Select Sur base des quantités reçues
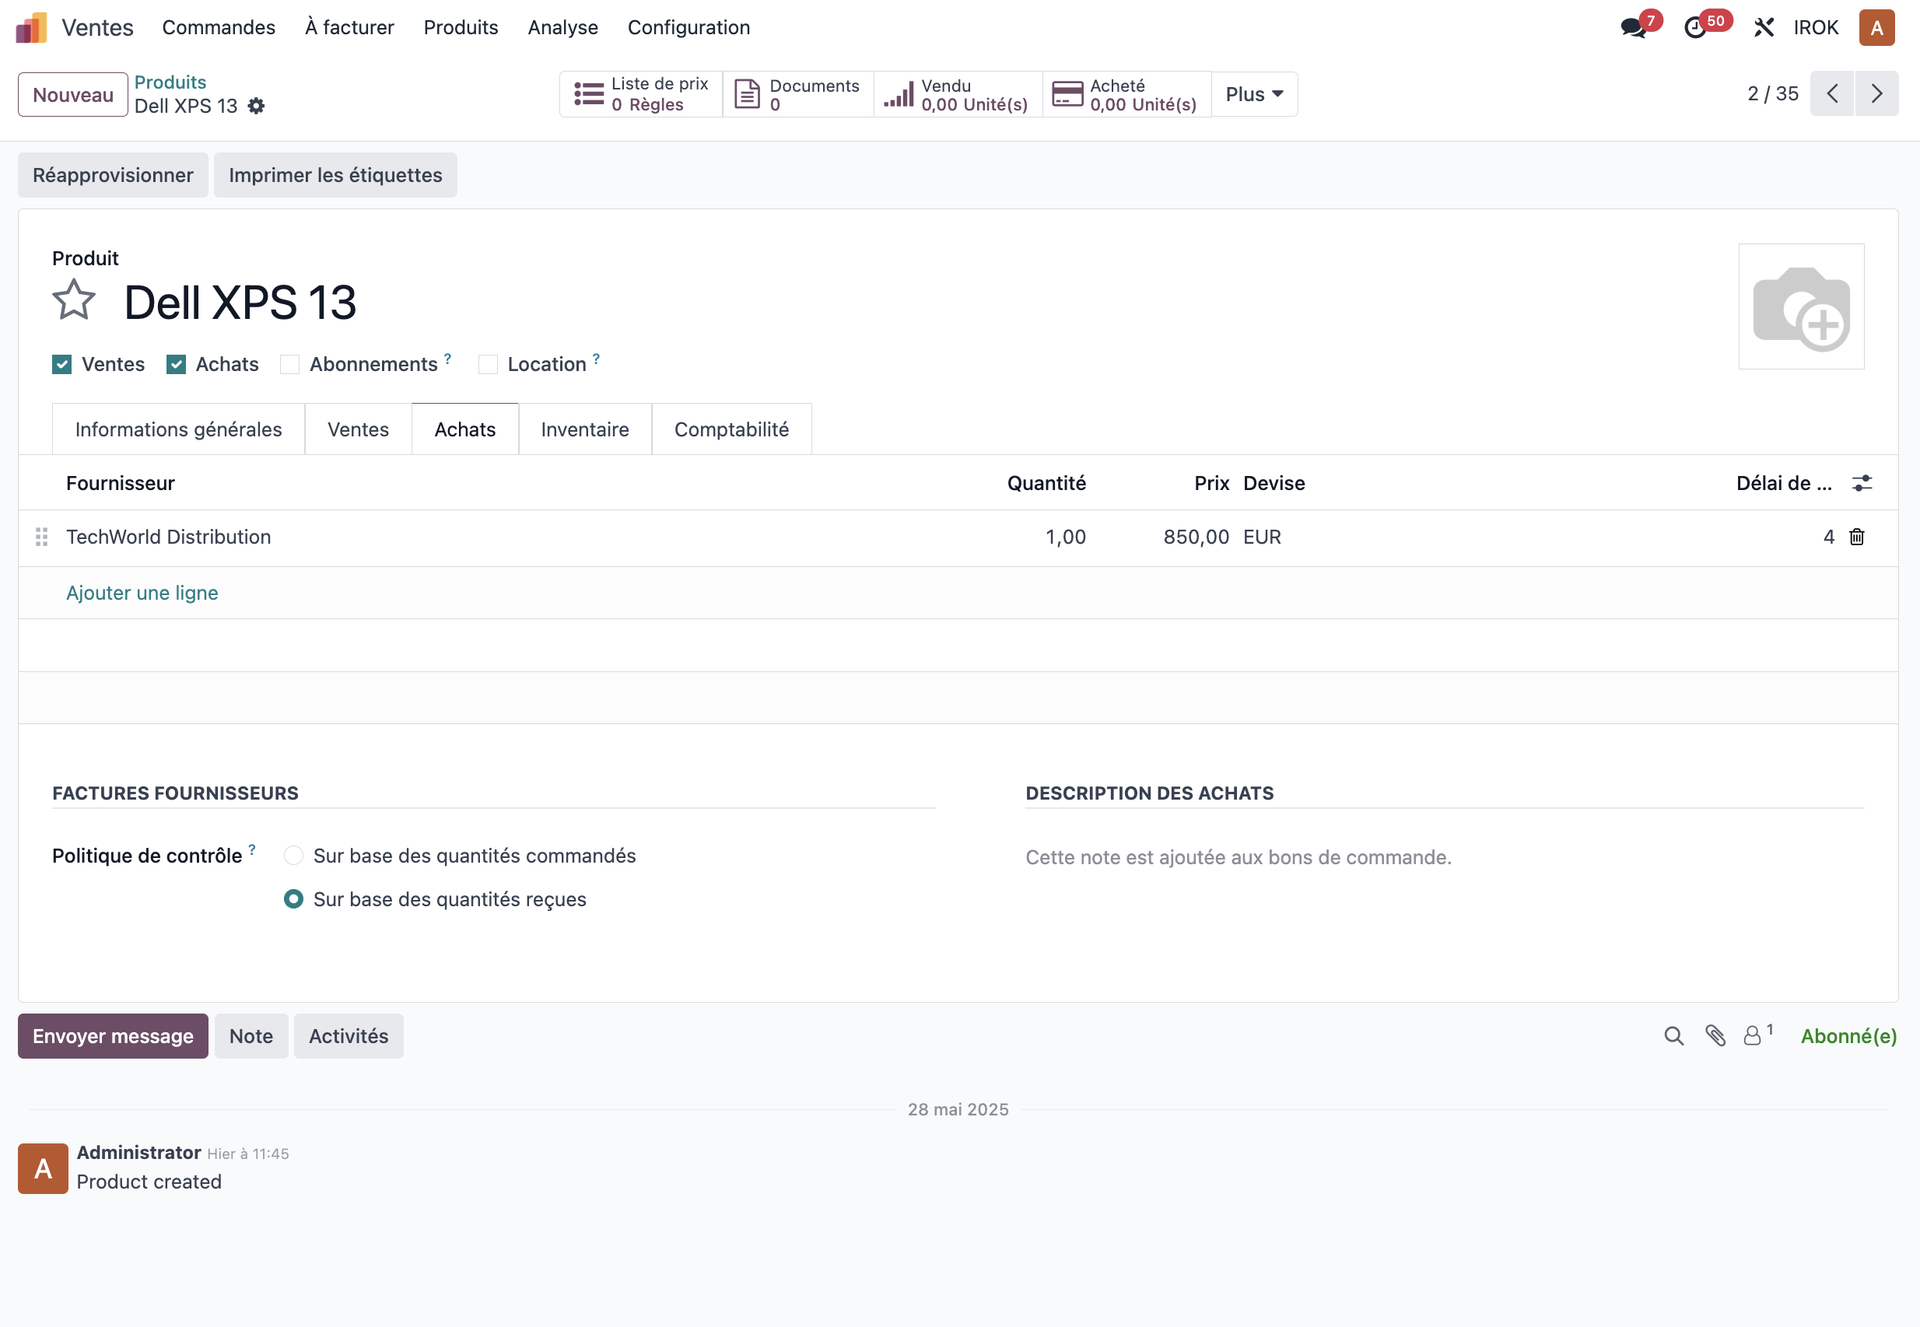Viewport: 1920px width, 1327px height. point(293,899)
